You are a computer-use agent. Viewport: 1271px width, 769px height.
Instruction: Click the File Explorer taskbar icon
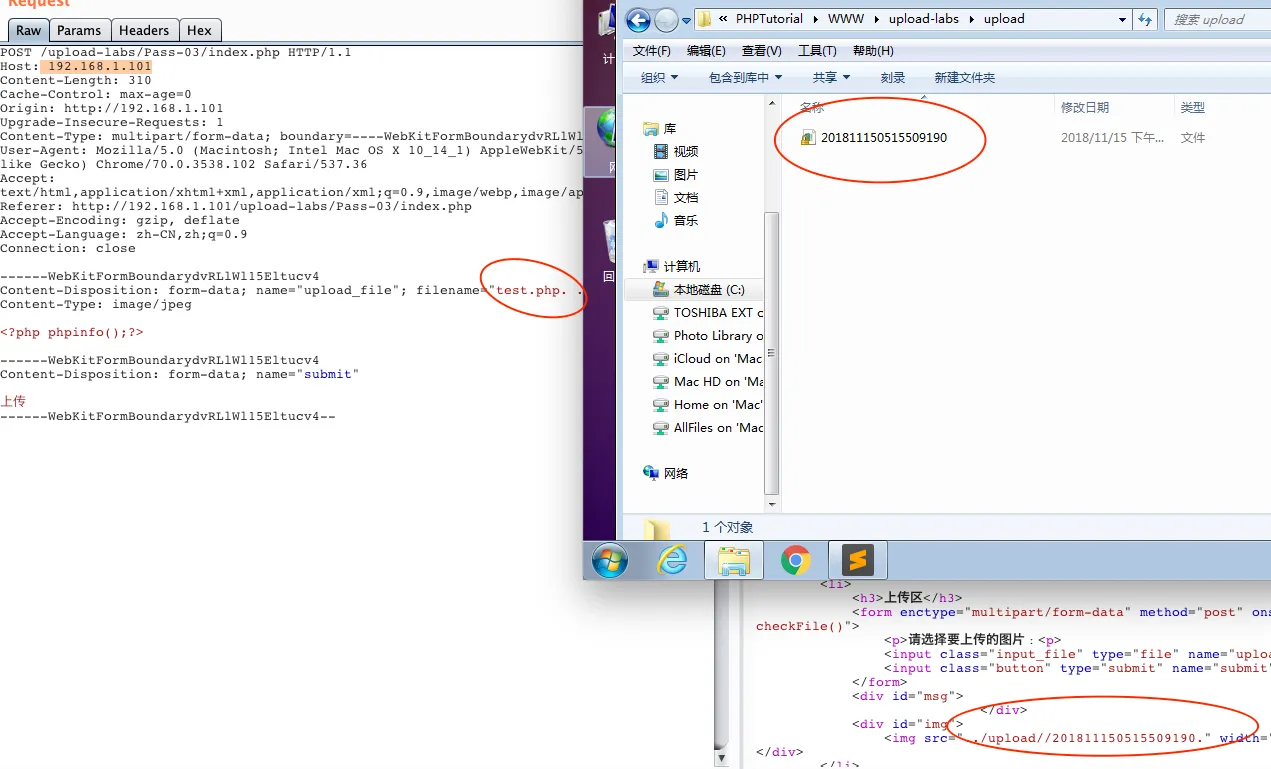click(x=734, y=561)
